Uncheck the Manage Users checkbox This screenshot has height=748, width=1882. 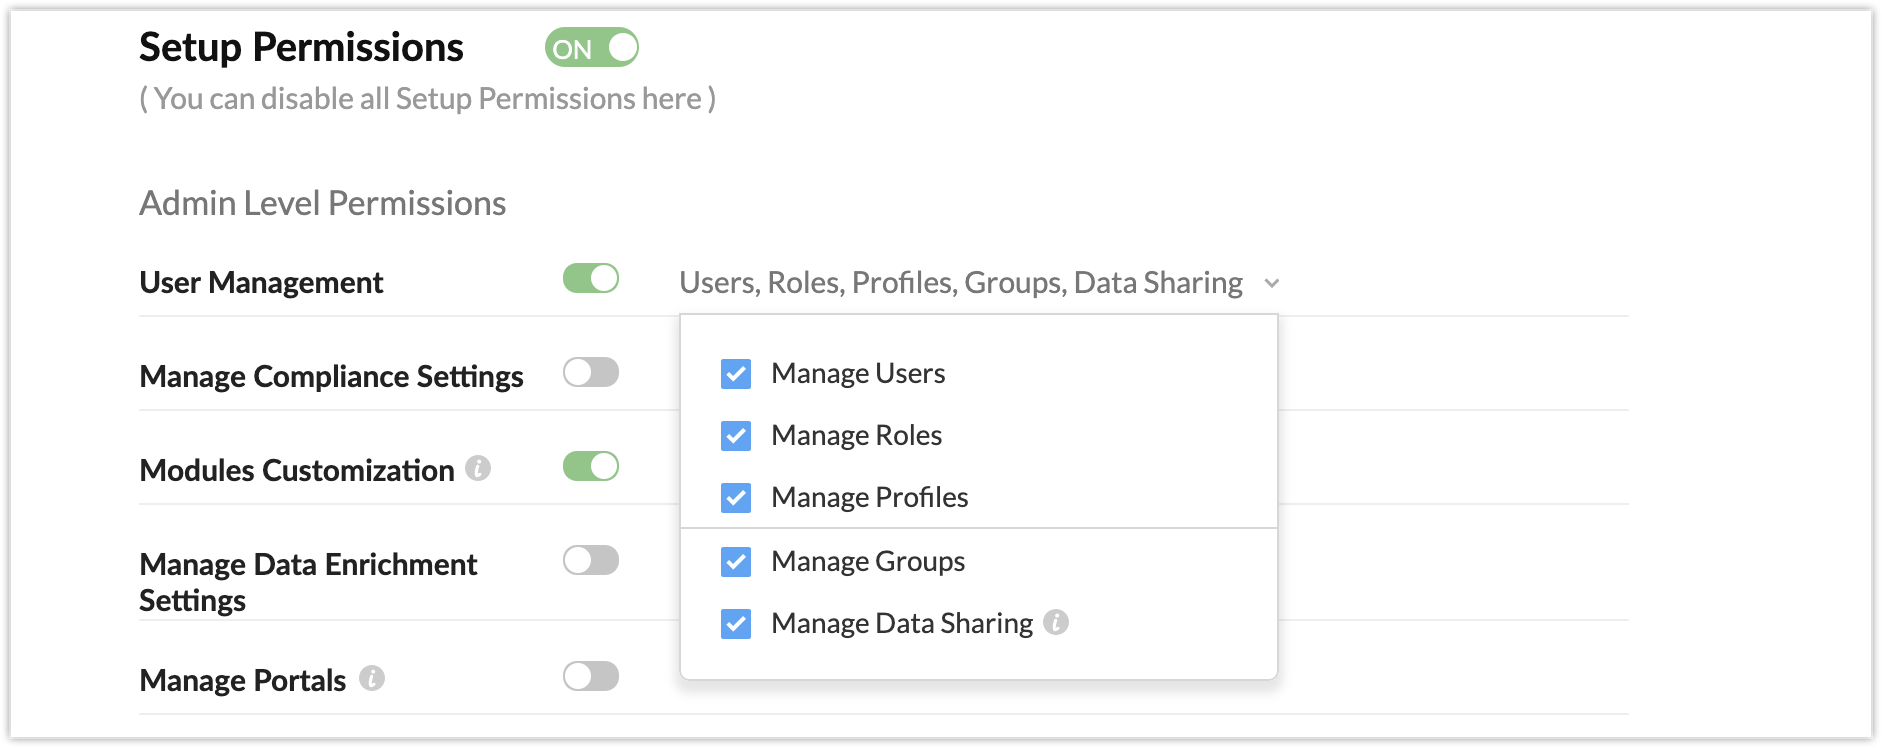tap(736, 374)
